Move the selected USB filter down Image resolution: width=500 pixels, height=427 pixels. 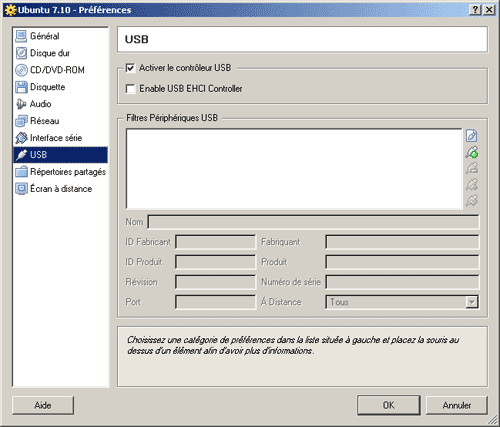tap(471, 200)
